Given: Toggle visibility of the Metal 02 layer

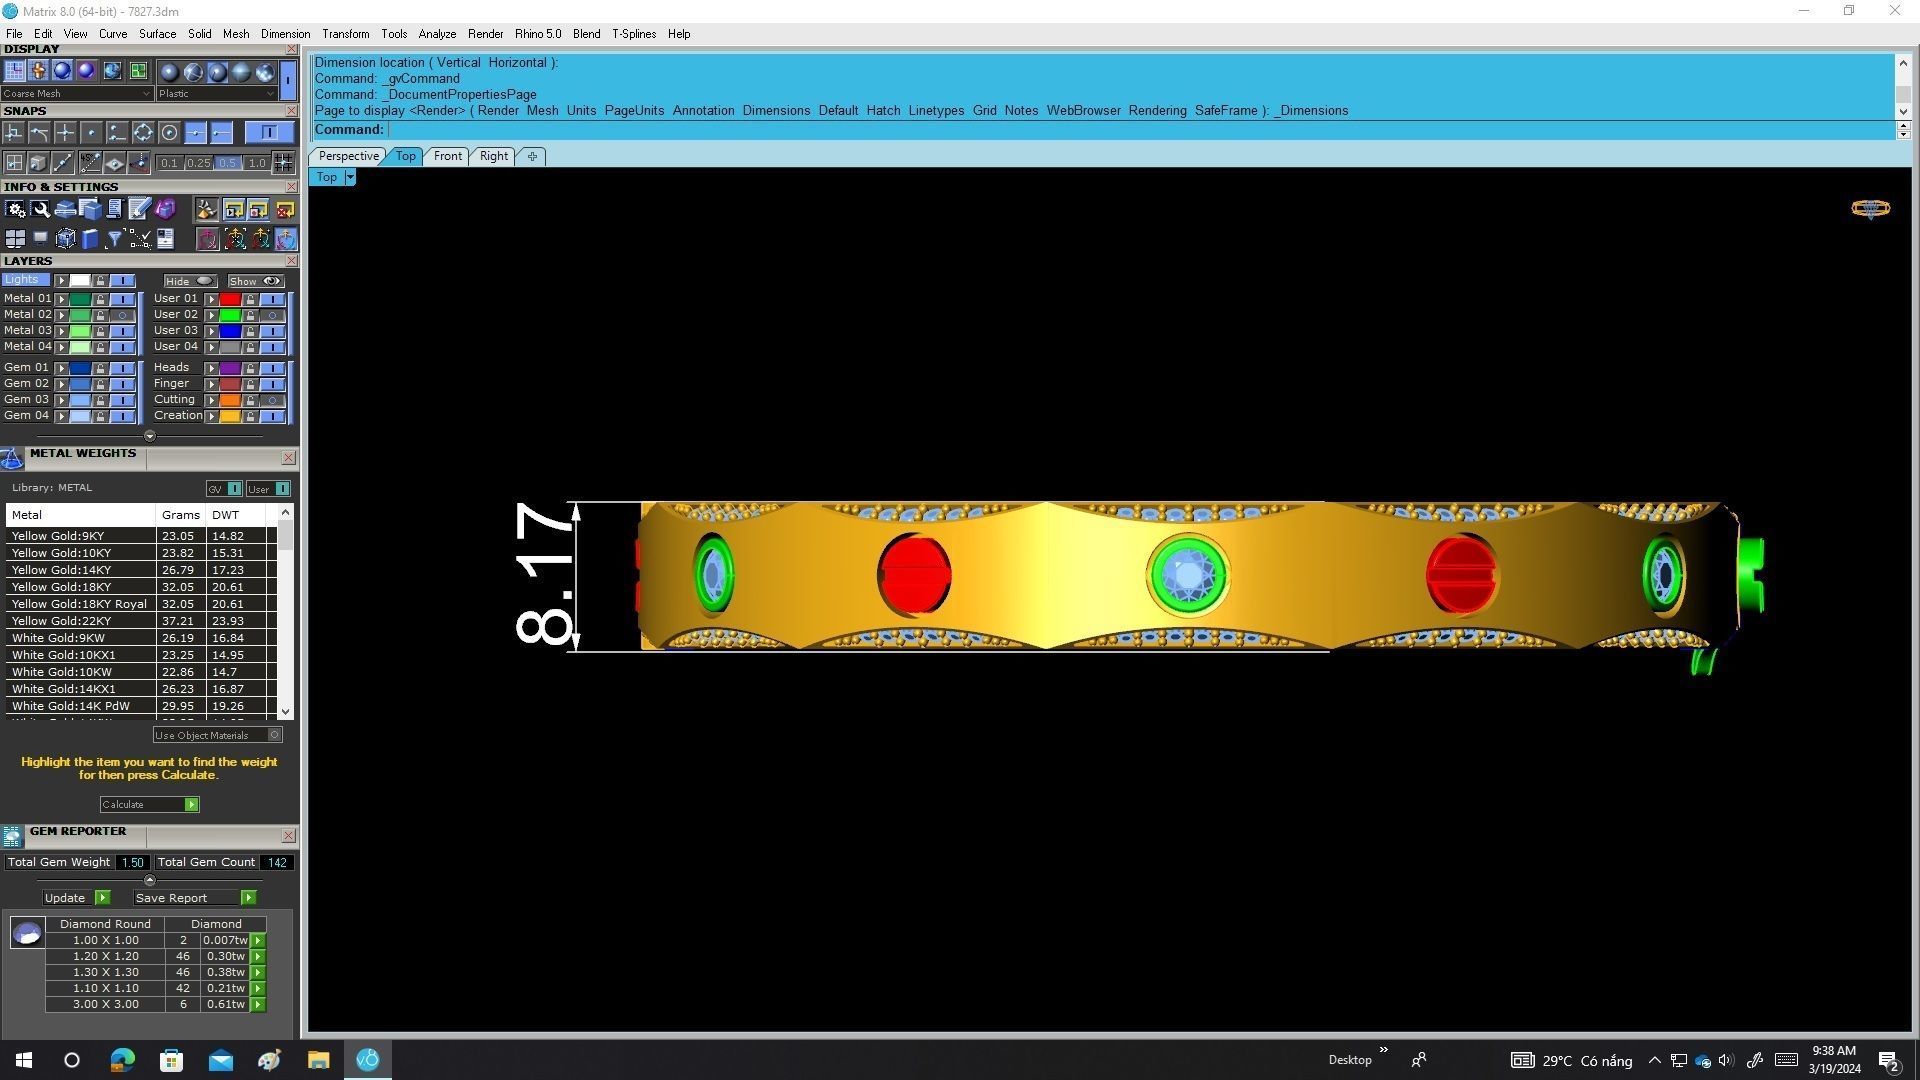Looking at the screenshot, I should click(x=122, y=315).
